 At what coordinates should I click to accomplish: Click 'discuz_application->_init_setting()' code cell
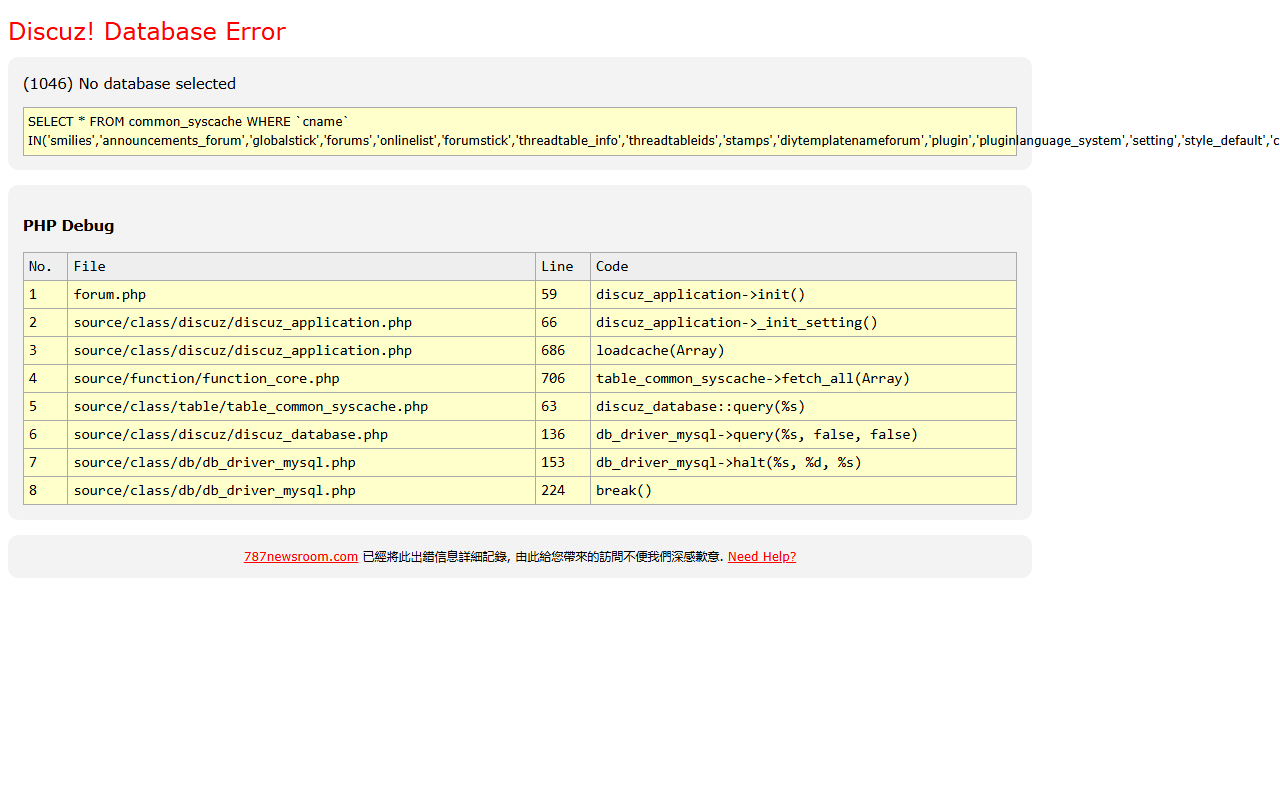click(803, 323)
